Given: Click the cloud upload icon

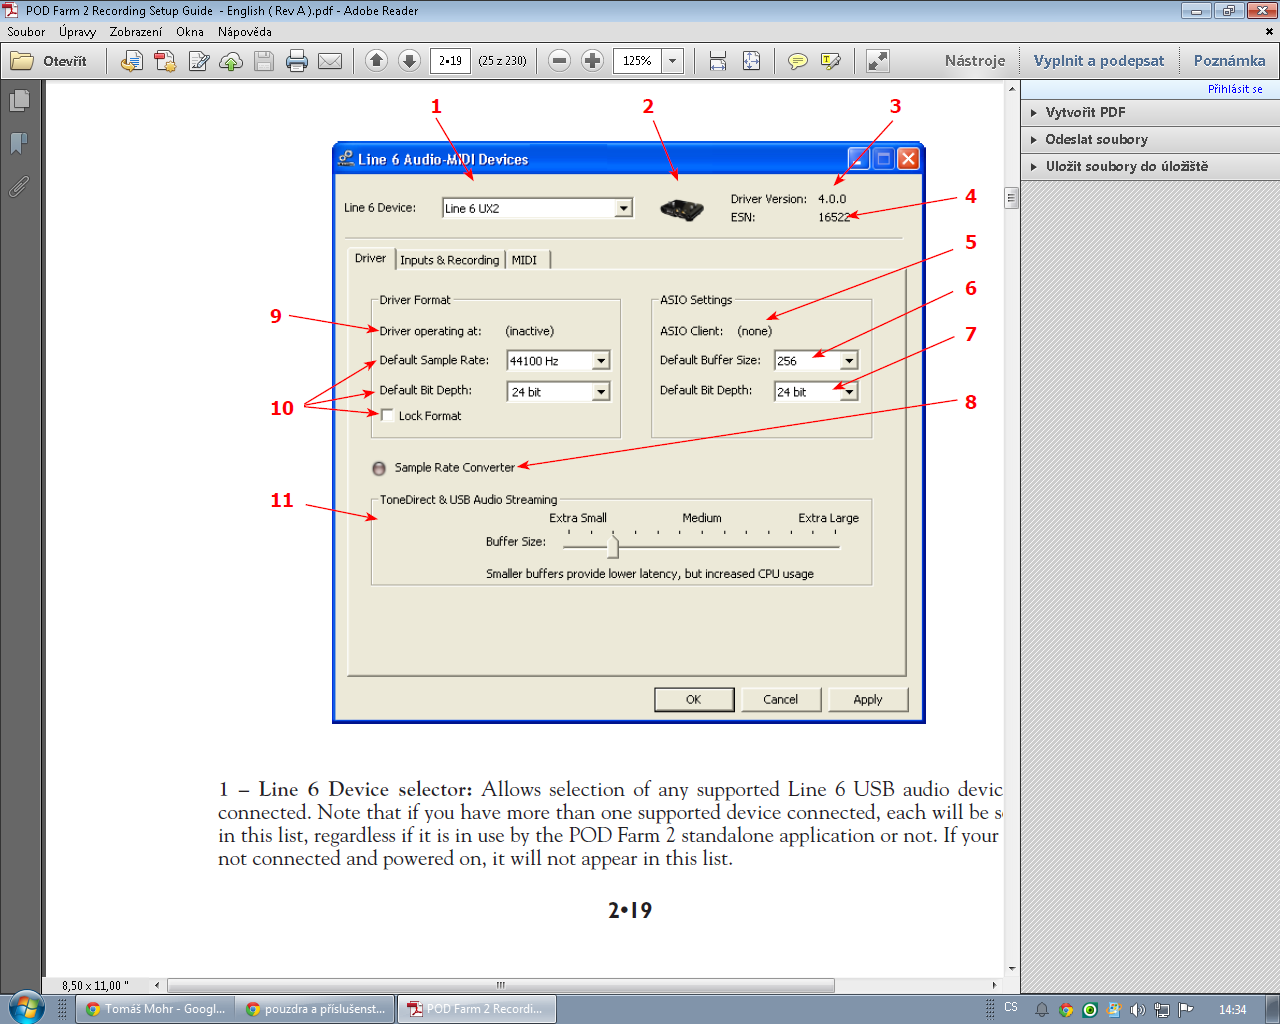Looking at the screenshot, I should pos(231,61).
